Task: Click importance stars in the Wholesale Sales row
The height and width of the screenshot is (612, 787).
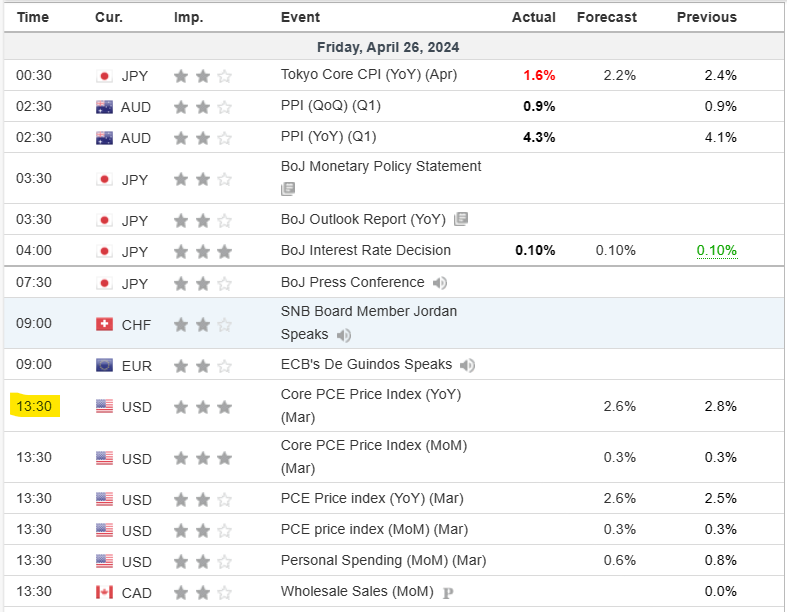Action: pyautogui.click(x=203, y=593)
